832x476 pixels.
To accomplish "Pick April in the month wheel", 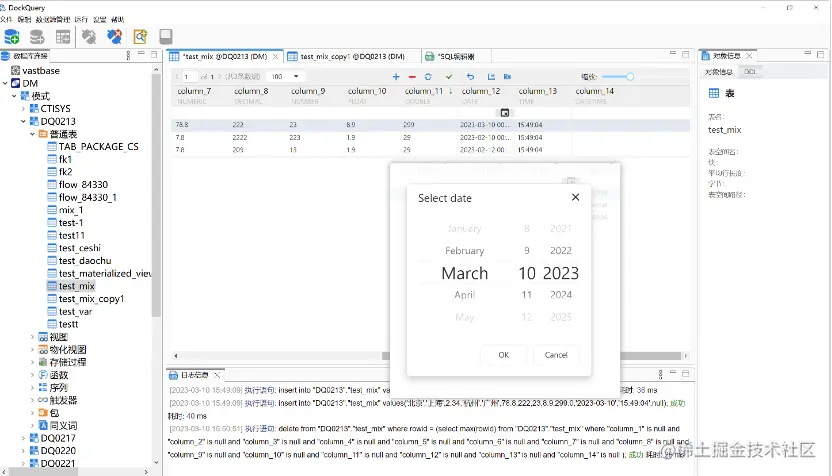I will (464, 295).
